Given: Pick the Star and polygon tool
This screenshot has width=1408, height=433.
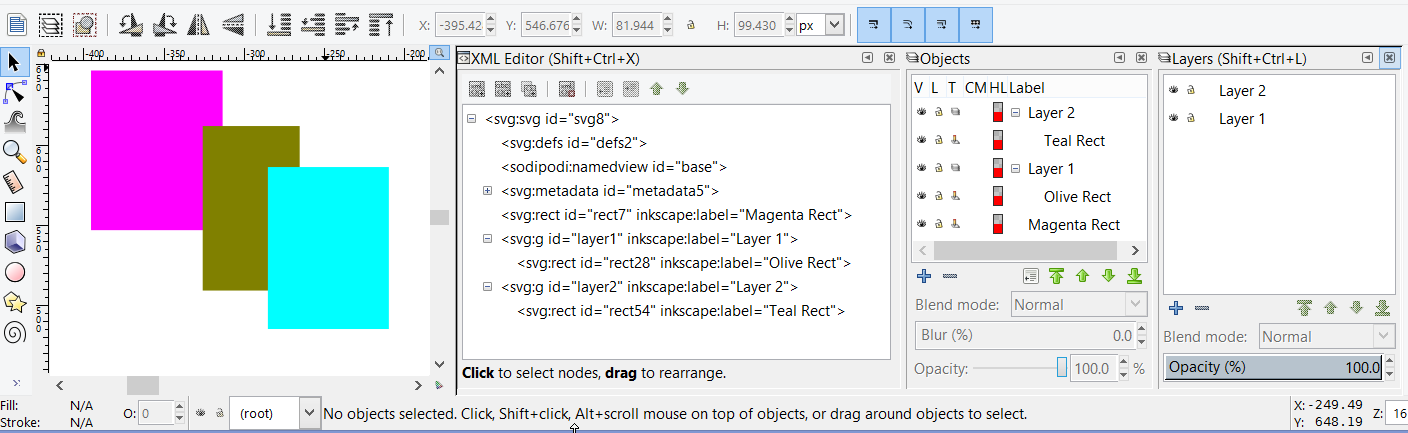Looking at the screenshot, I should tap(15, 301).
